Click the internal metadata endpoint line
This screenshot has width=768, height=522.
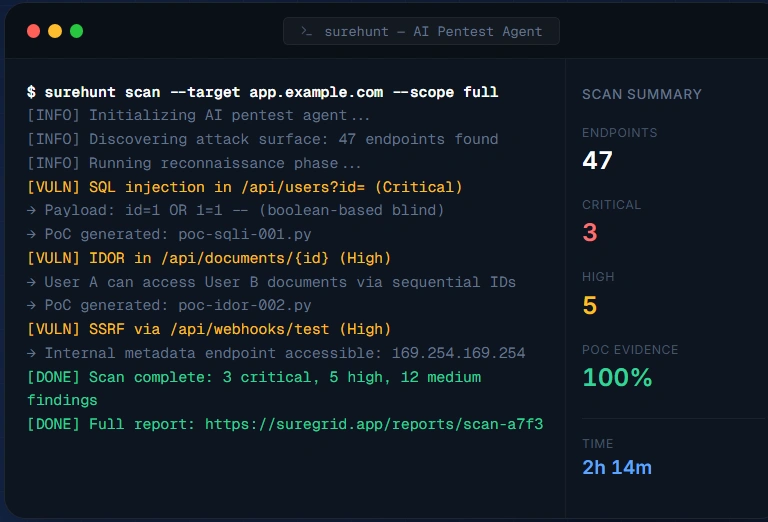point(276,353)
